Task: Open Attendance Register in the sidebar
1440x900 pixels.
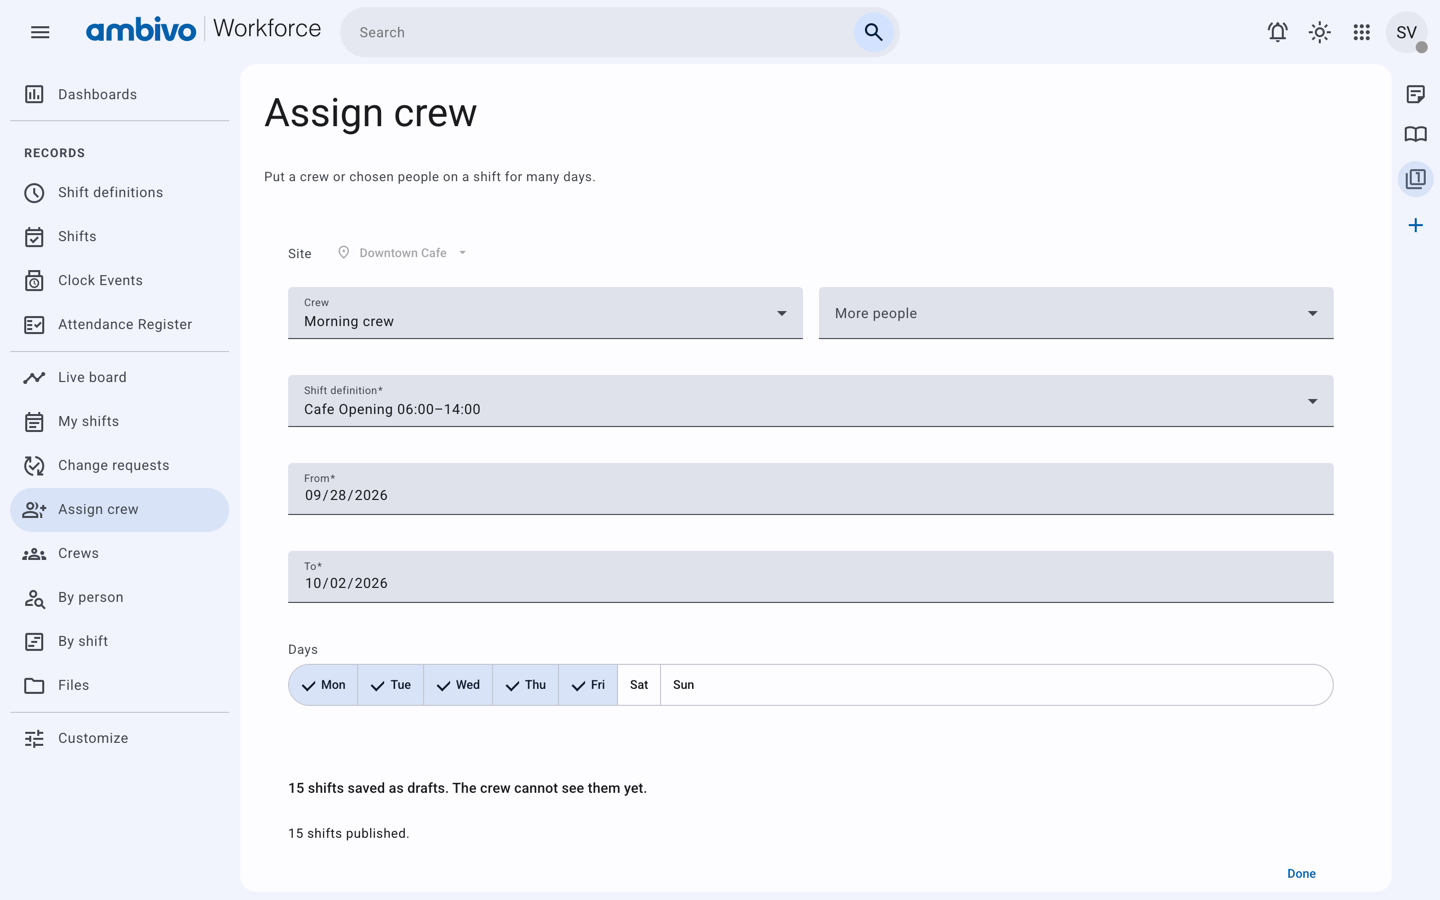Action: tap(120, 324)
